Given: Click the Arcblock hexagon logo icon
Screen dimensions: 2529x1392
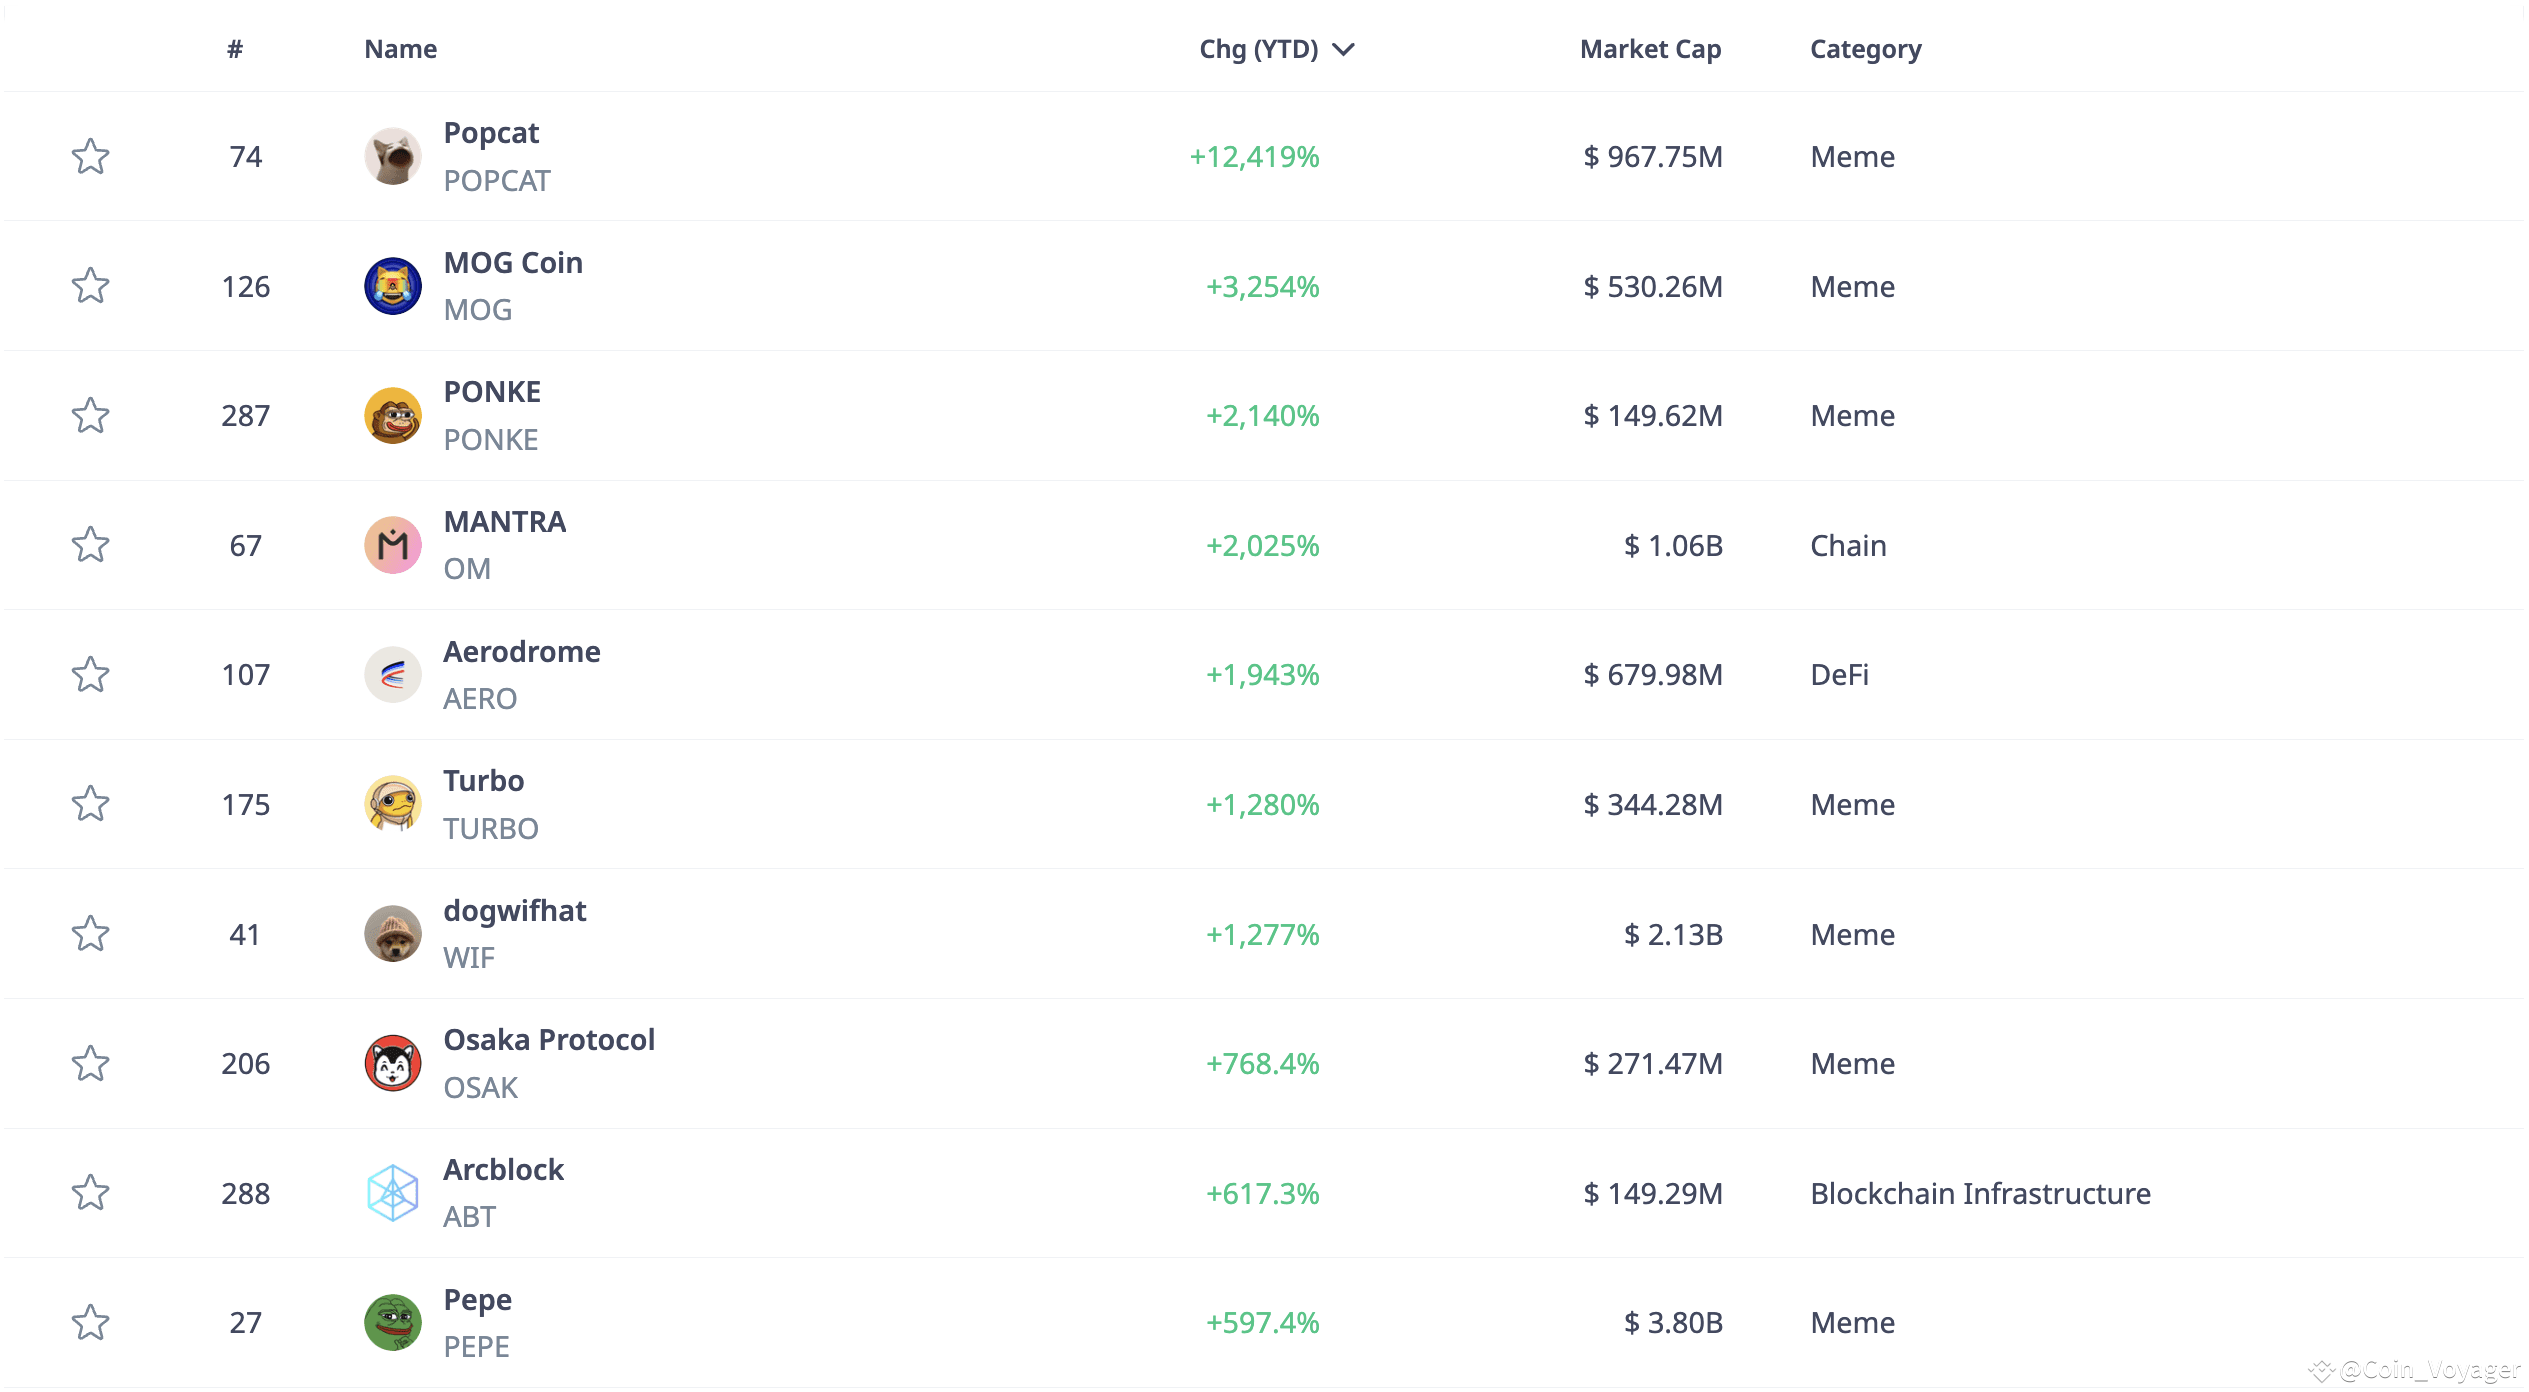Looking at the screenshot, I should pyautogui.click(x=392, y=1193).
